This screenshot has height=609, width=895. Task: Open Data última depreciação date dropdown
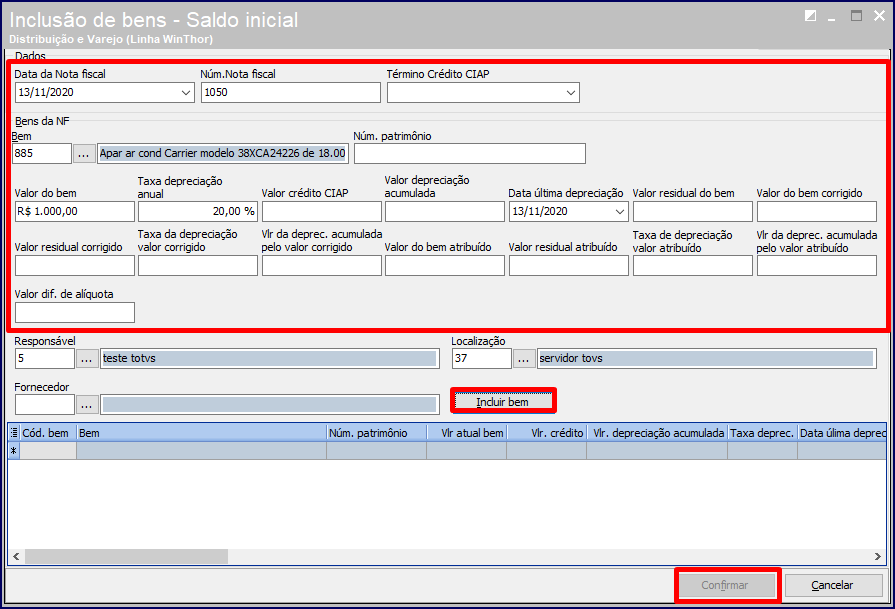click(620, 212)
